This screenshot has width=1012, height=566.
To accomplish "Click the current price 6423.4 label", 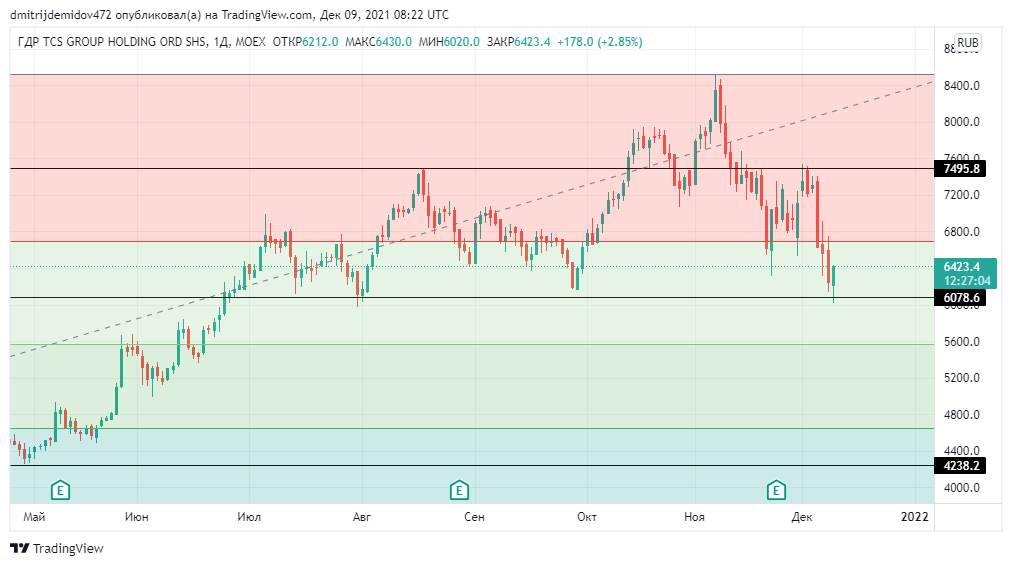I will (x=962, y=267).
